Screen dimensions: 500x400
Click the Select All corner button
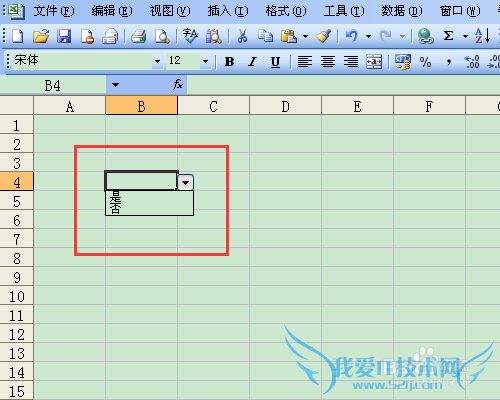point(16,106)
